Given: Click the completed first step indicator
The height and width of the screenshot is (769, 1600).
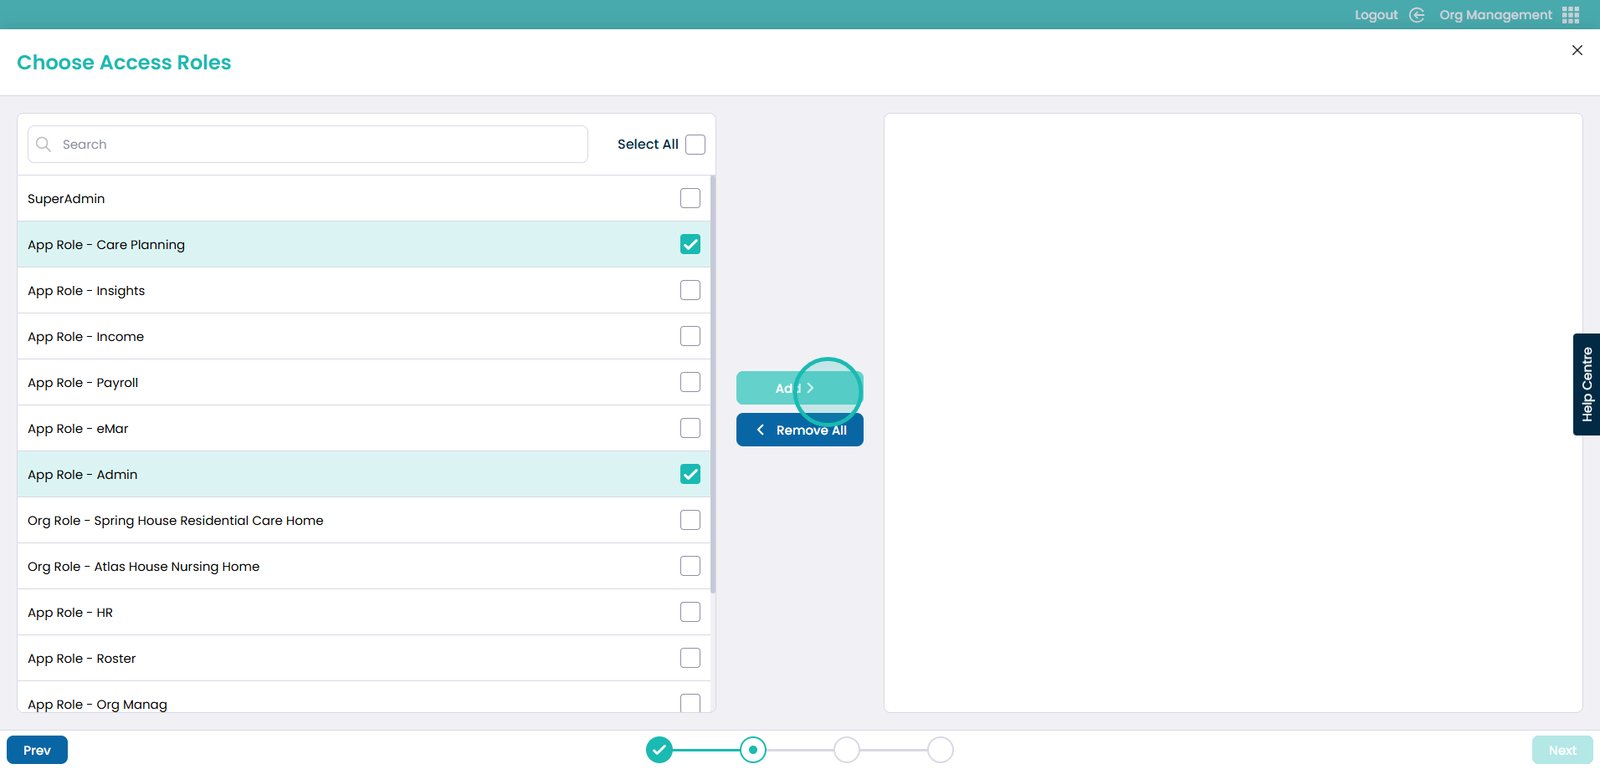Looking at the screenshot, I should point(659,749).
